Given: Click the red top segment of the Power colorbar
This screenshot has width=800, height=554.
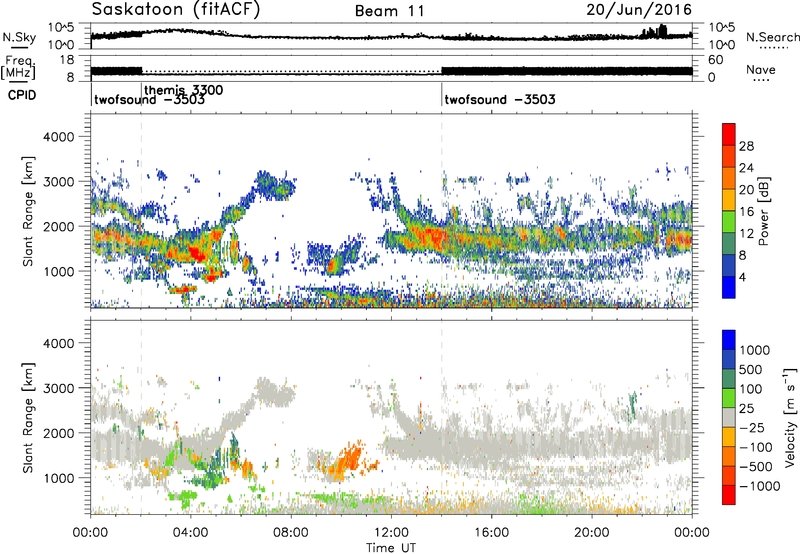Looking at the screenshot, I should coord(729,135).
